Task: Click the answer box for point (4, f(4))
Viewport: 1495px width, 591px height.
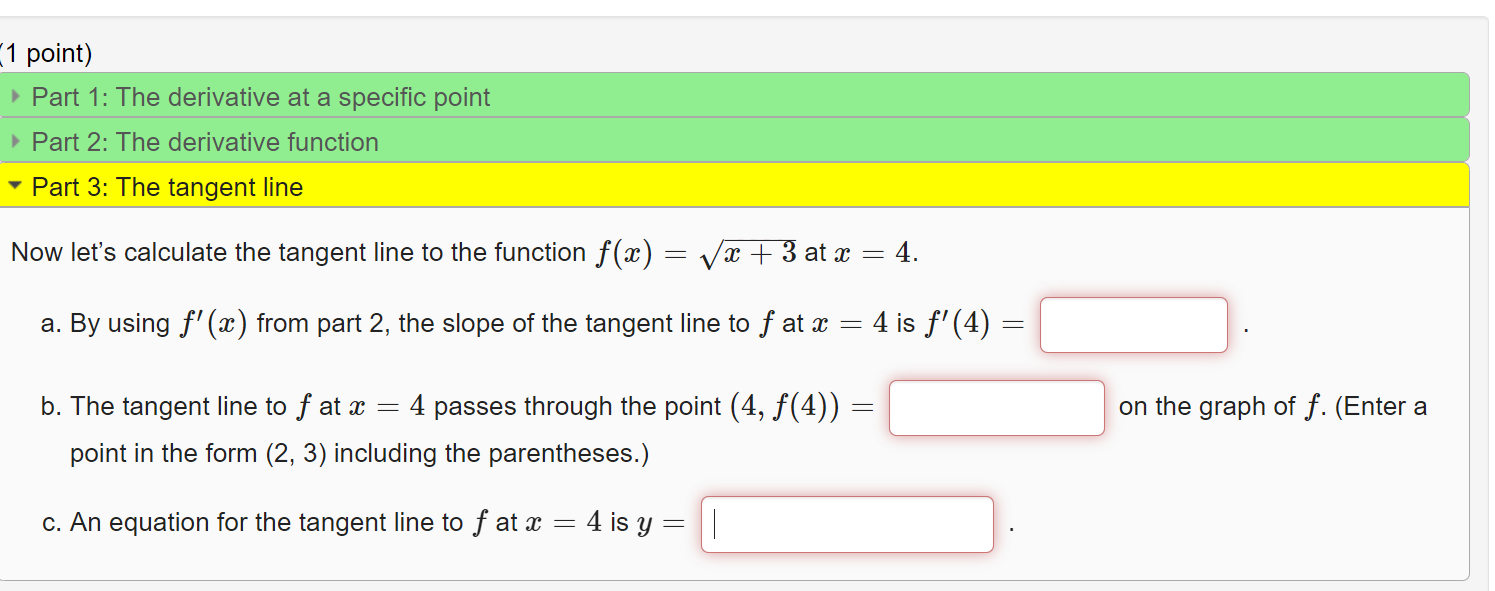Action: [996, 407]
